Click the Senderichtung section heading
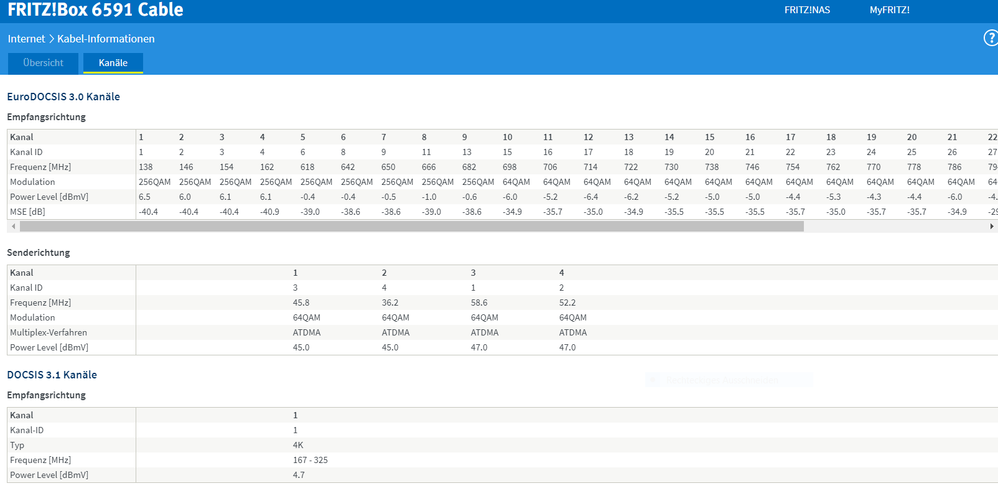The height and width of the screenshot is (498, 998). point(38,253)
